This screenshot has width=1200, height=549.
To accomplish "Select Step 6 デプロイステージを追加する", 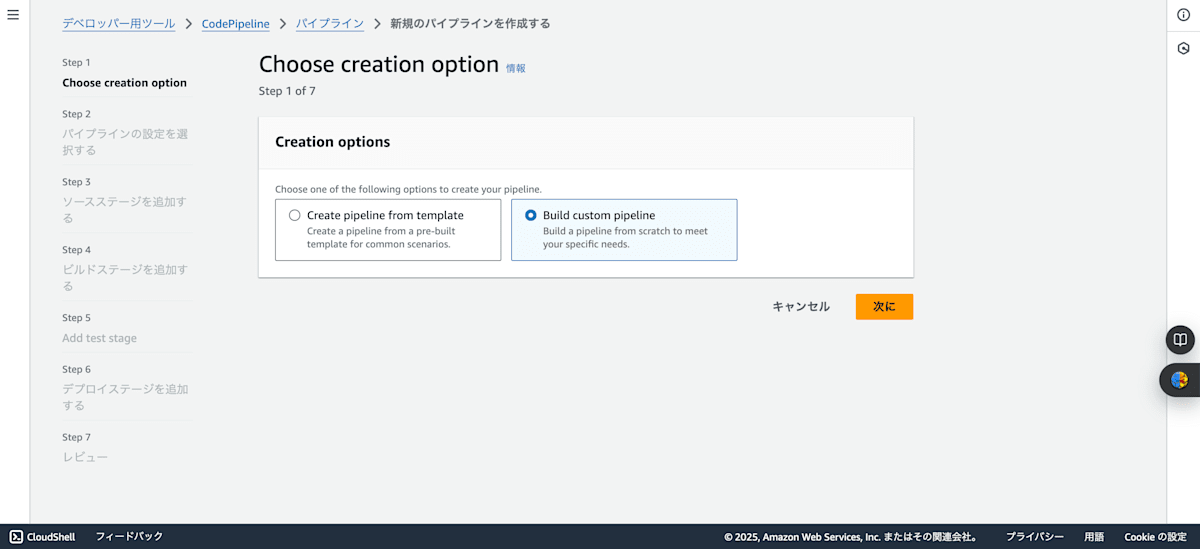I will pos(125,388).
